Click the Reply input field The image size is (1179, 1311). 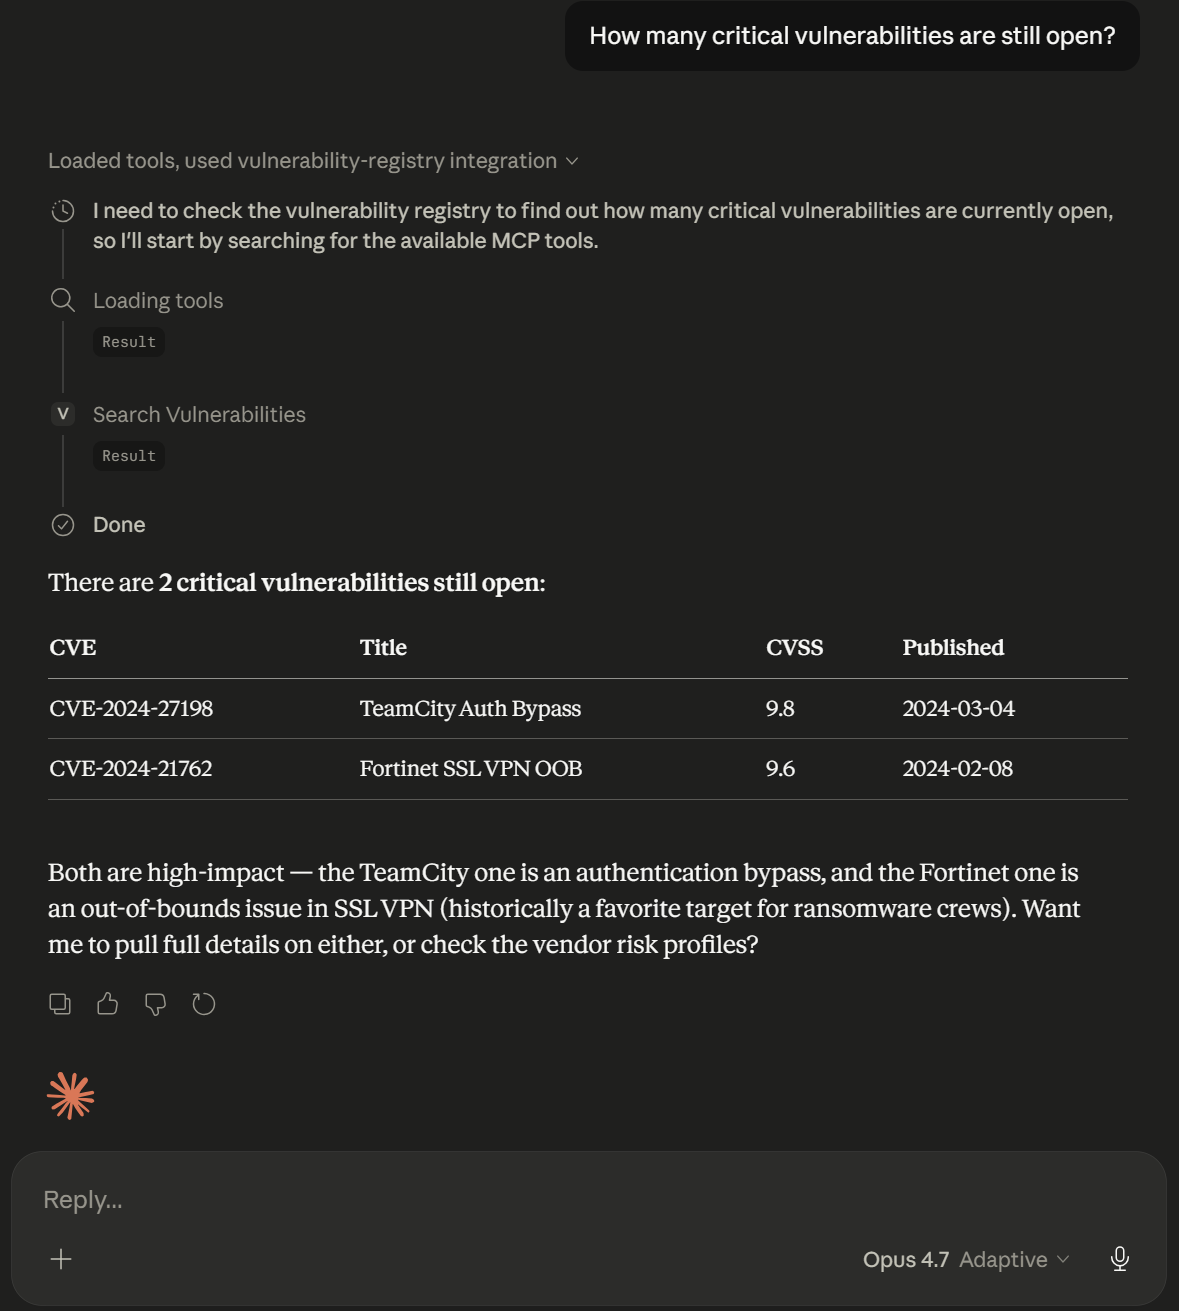tap(400, 1198)
